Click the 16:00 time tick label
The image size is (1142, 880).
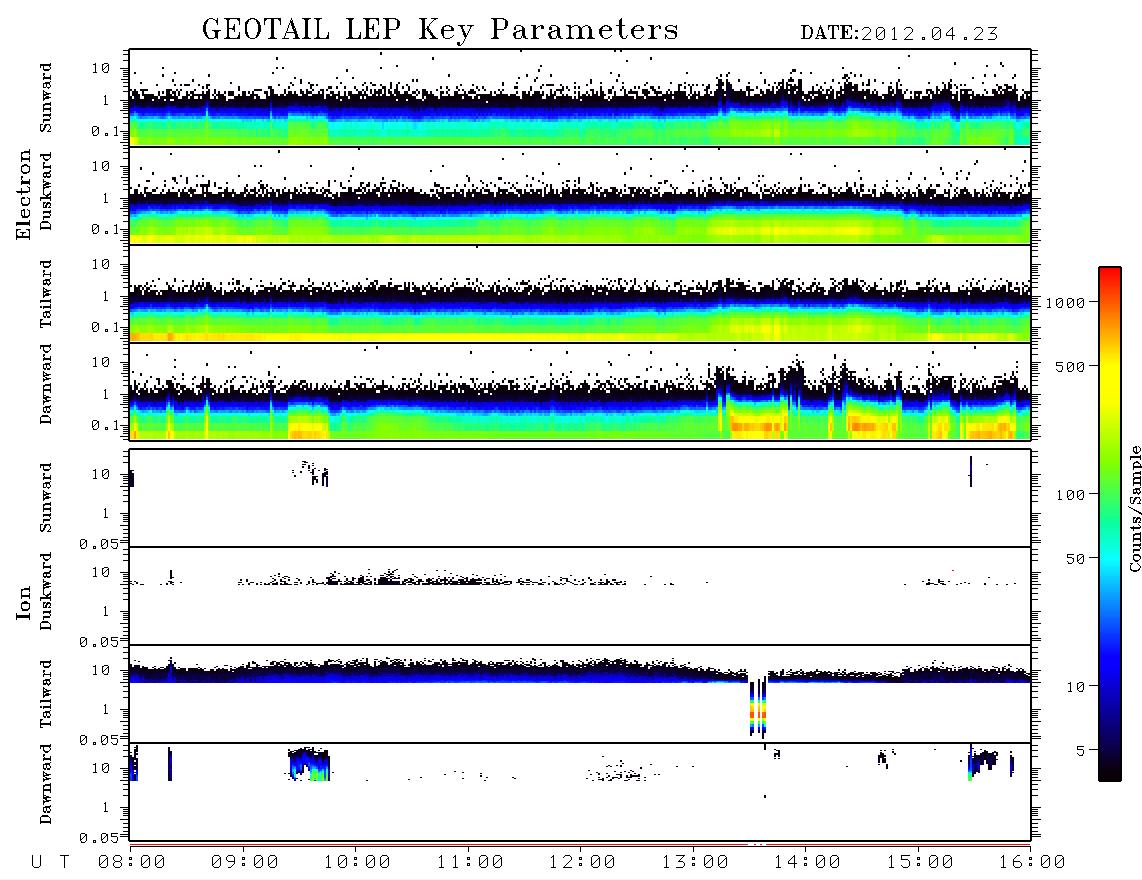pos(1031,863)
